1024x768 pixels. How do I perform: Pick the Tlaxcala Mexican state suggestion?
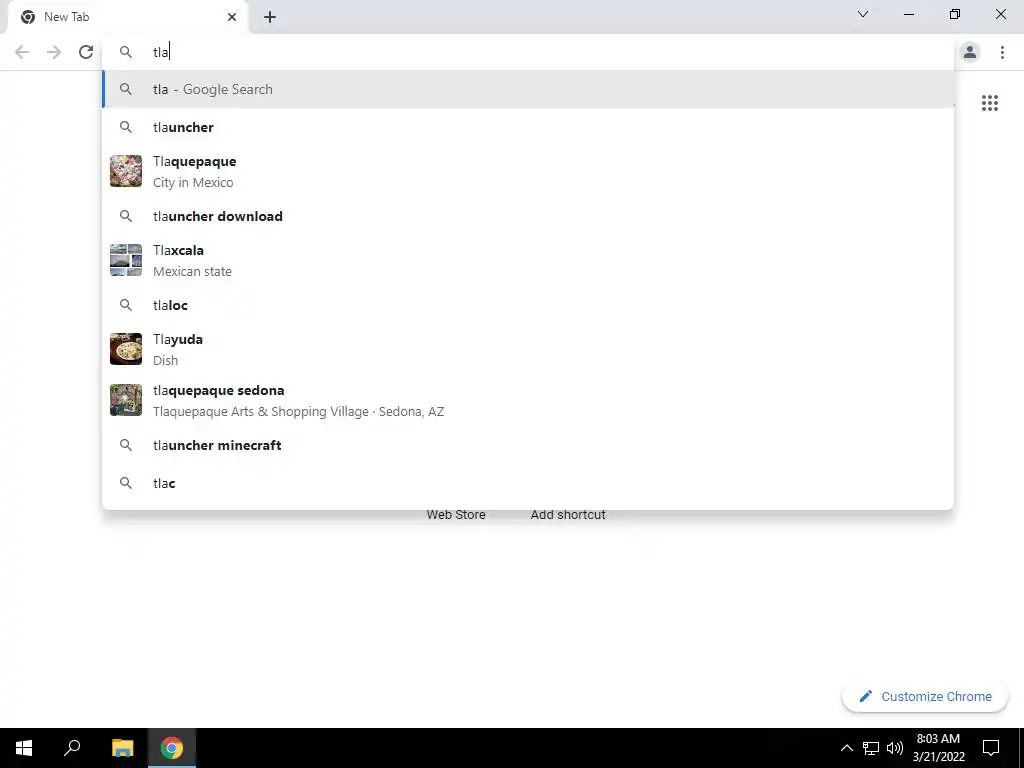click(528, 260)
